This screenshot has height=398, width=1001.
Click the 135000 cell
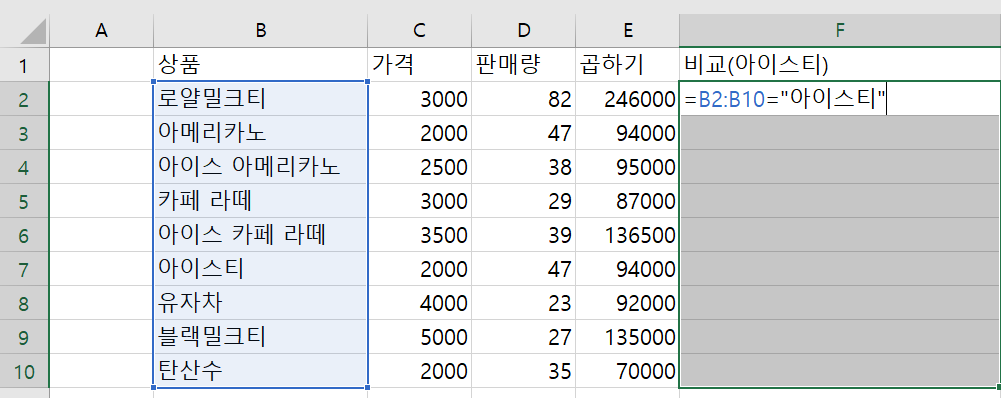pos(628,337)
